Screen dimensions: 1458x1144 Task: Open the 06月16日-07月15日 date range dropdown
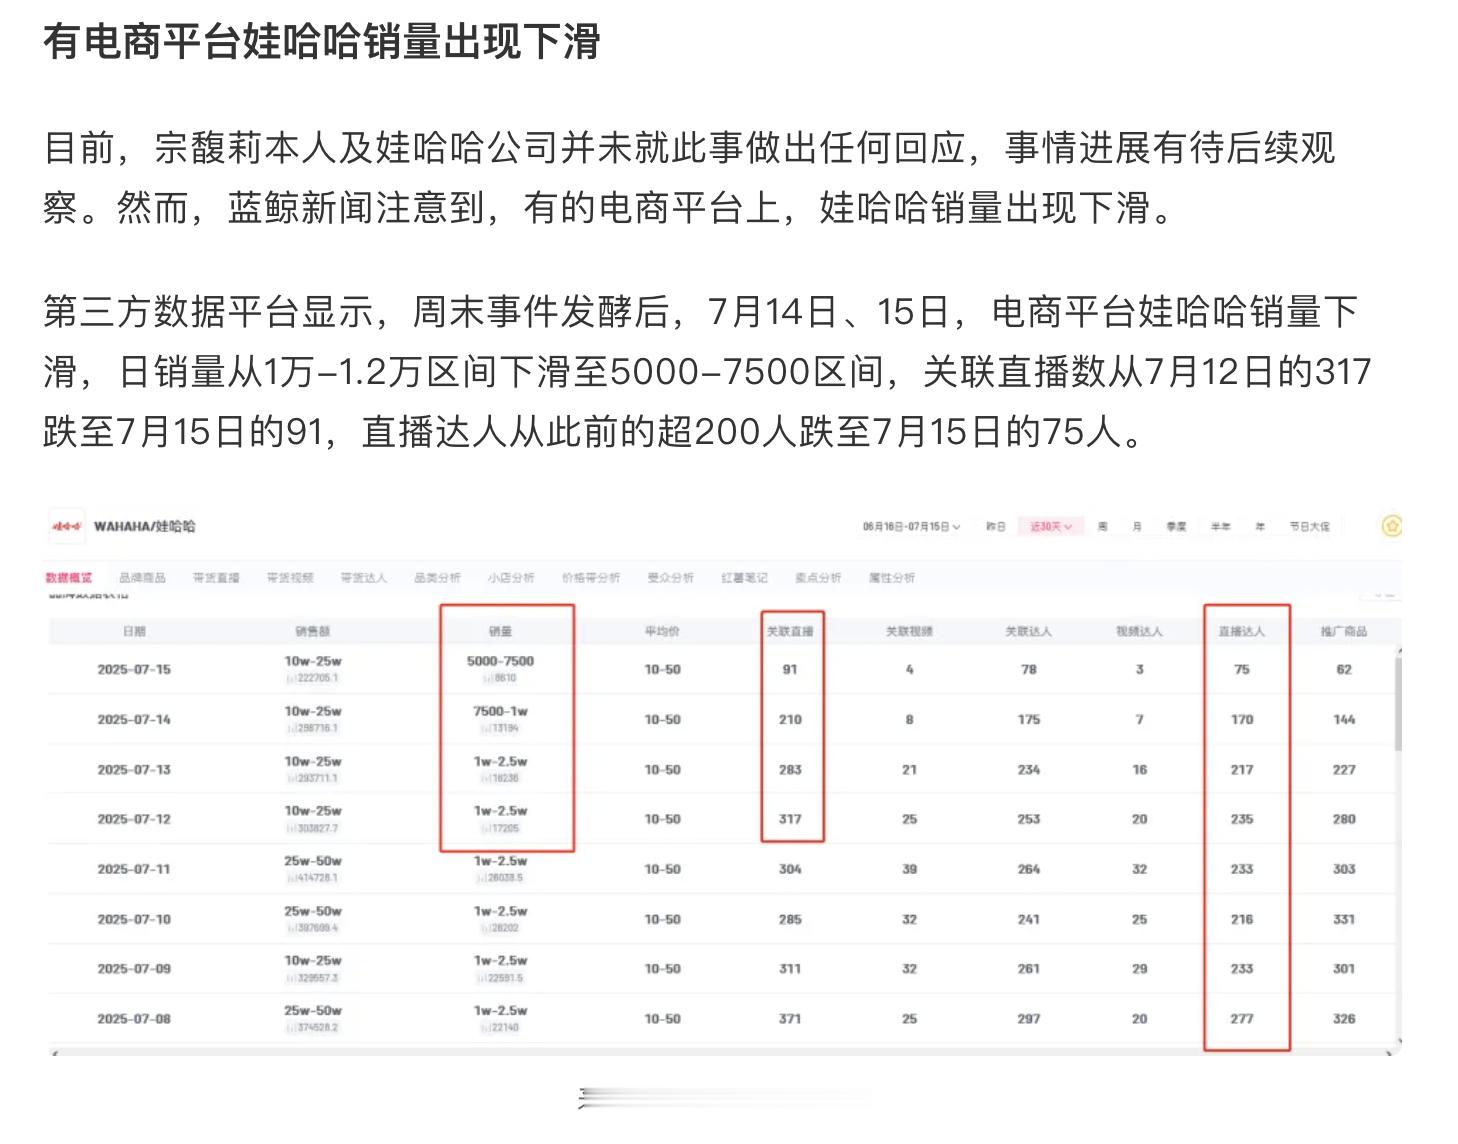click(x=911, y=526)
